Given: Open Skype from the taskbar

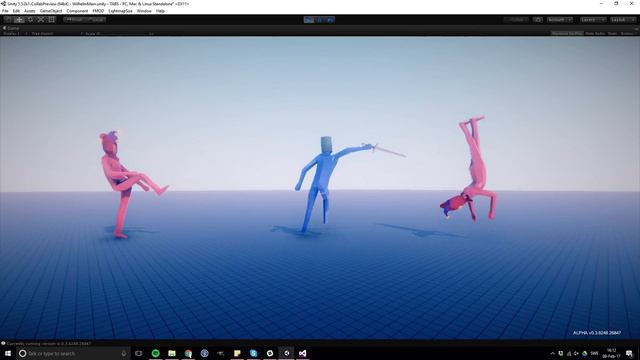Looking at the screenshot, I should point(253,353).
